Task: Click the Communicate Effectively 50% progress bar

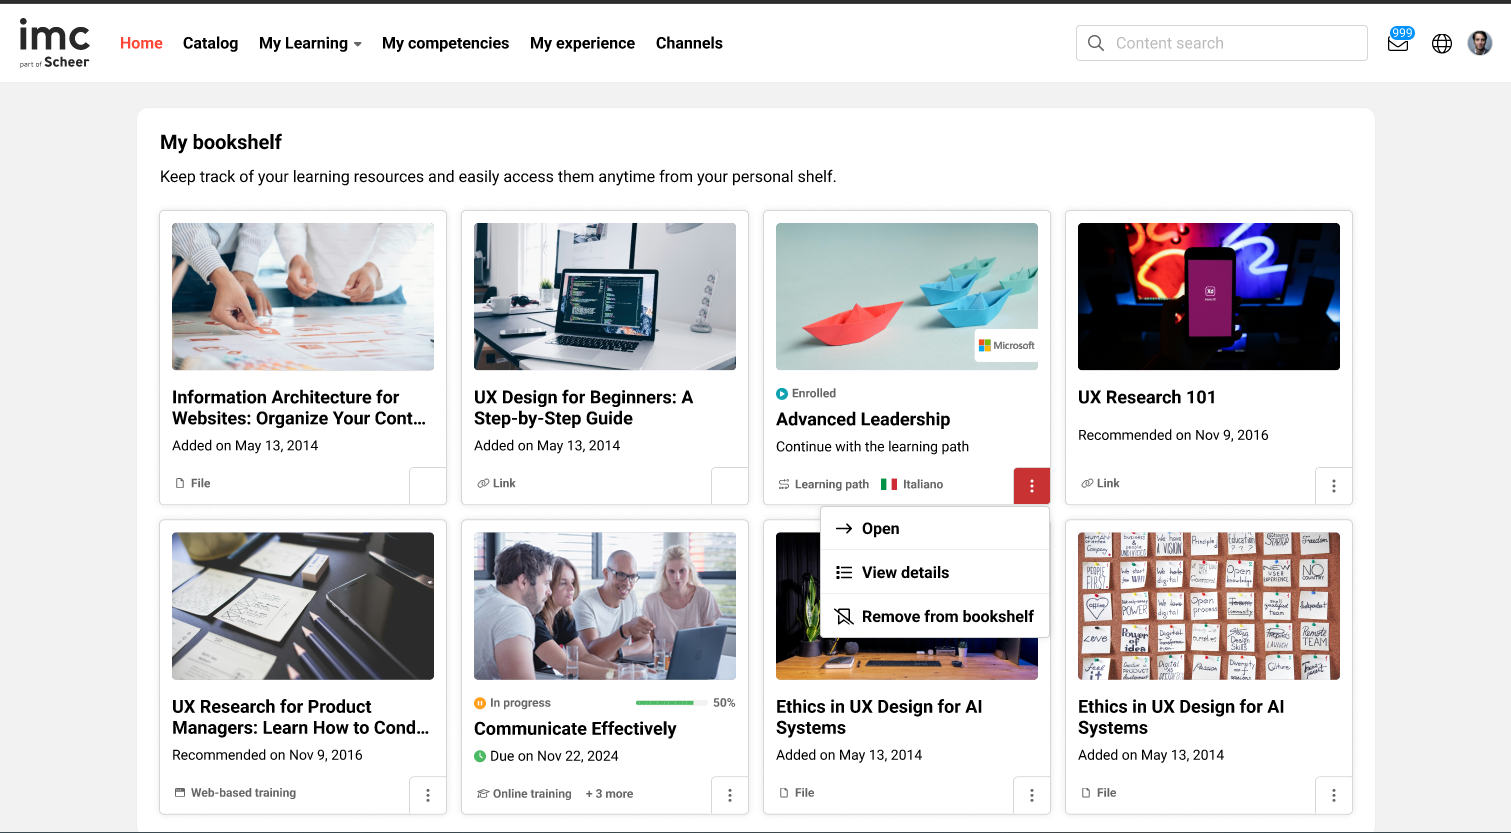Action: (x=670, y=703)
